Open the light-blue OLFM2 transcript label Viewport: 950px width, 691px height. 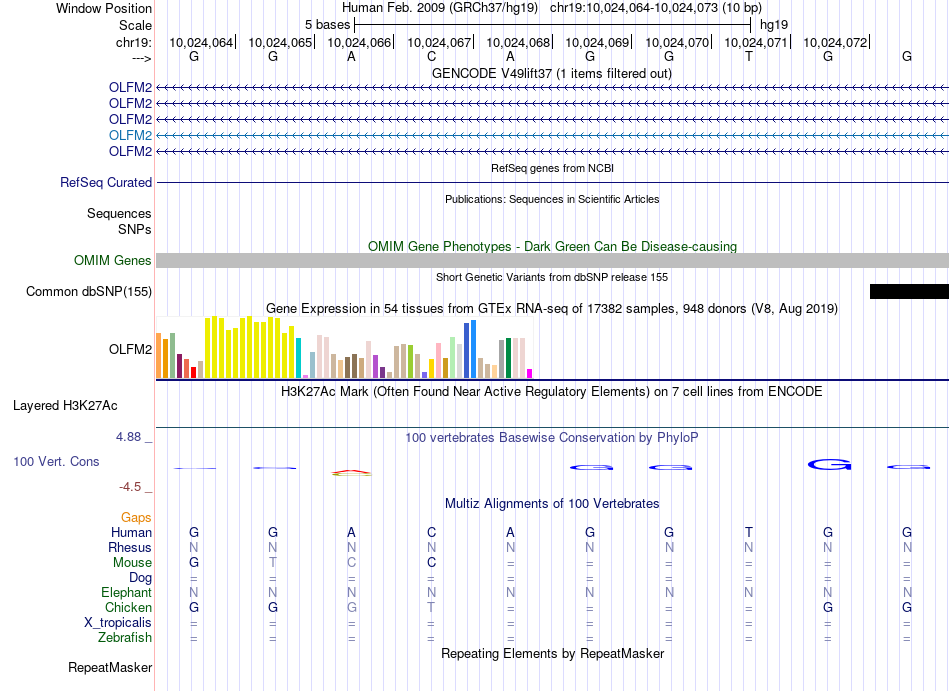click(x=130, y=135)
